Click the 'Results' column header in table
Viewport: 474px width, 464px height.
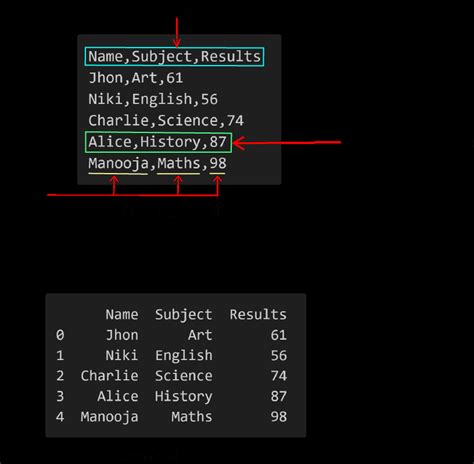click(x=258, y=315)
